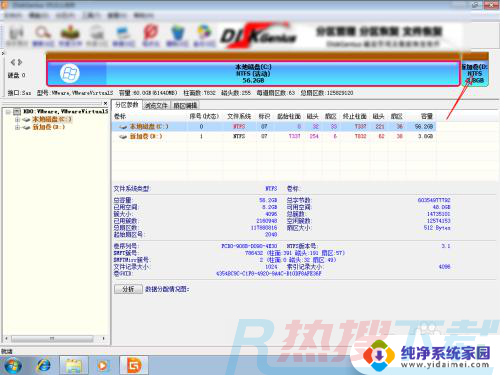Start the Quick Partition (快速分区) tool
500x375 pixels.
pos(97,36)
